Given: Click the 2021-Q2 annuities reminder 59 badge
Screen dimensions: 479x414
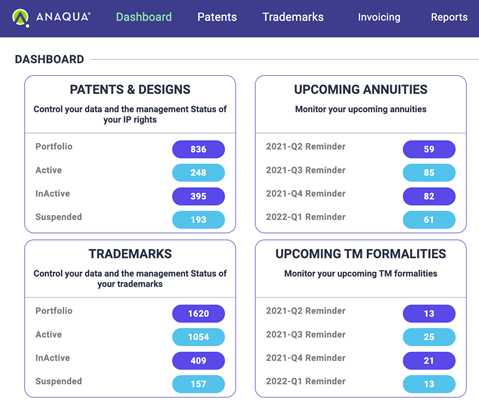Looking at the screenshot, I should pos(429,149).
